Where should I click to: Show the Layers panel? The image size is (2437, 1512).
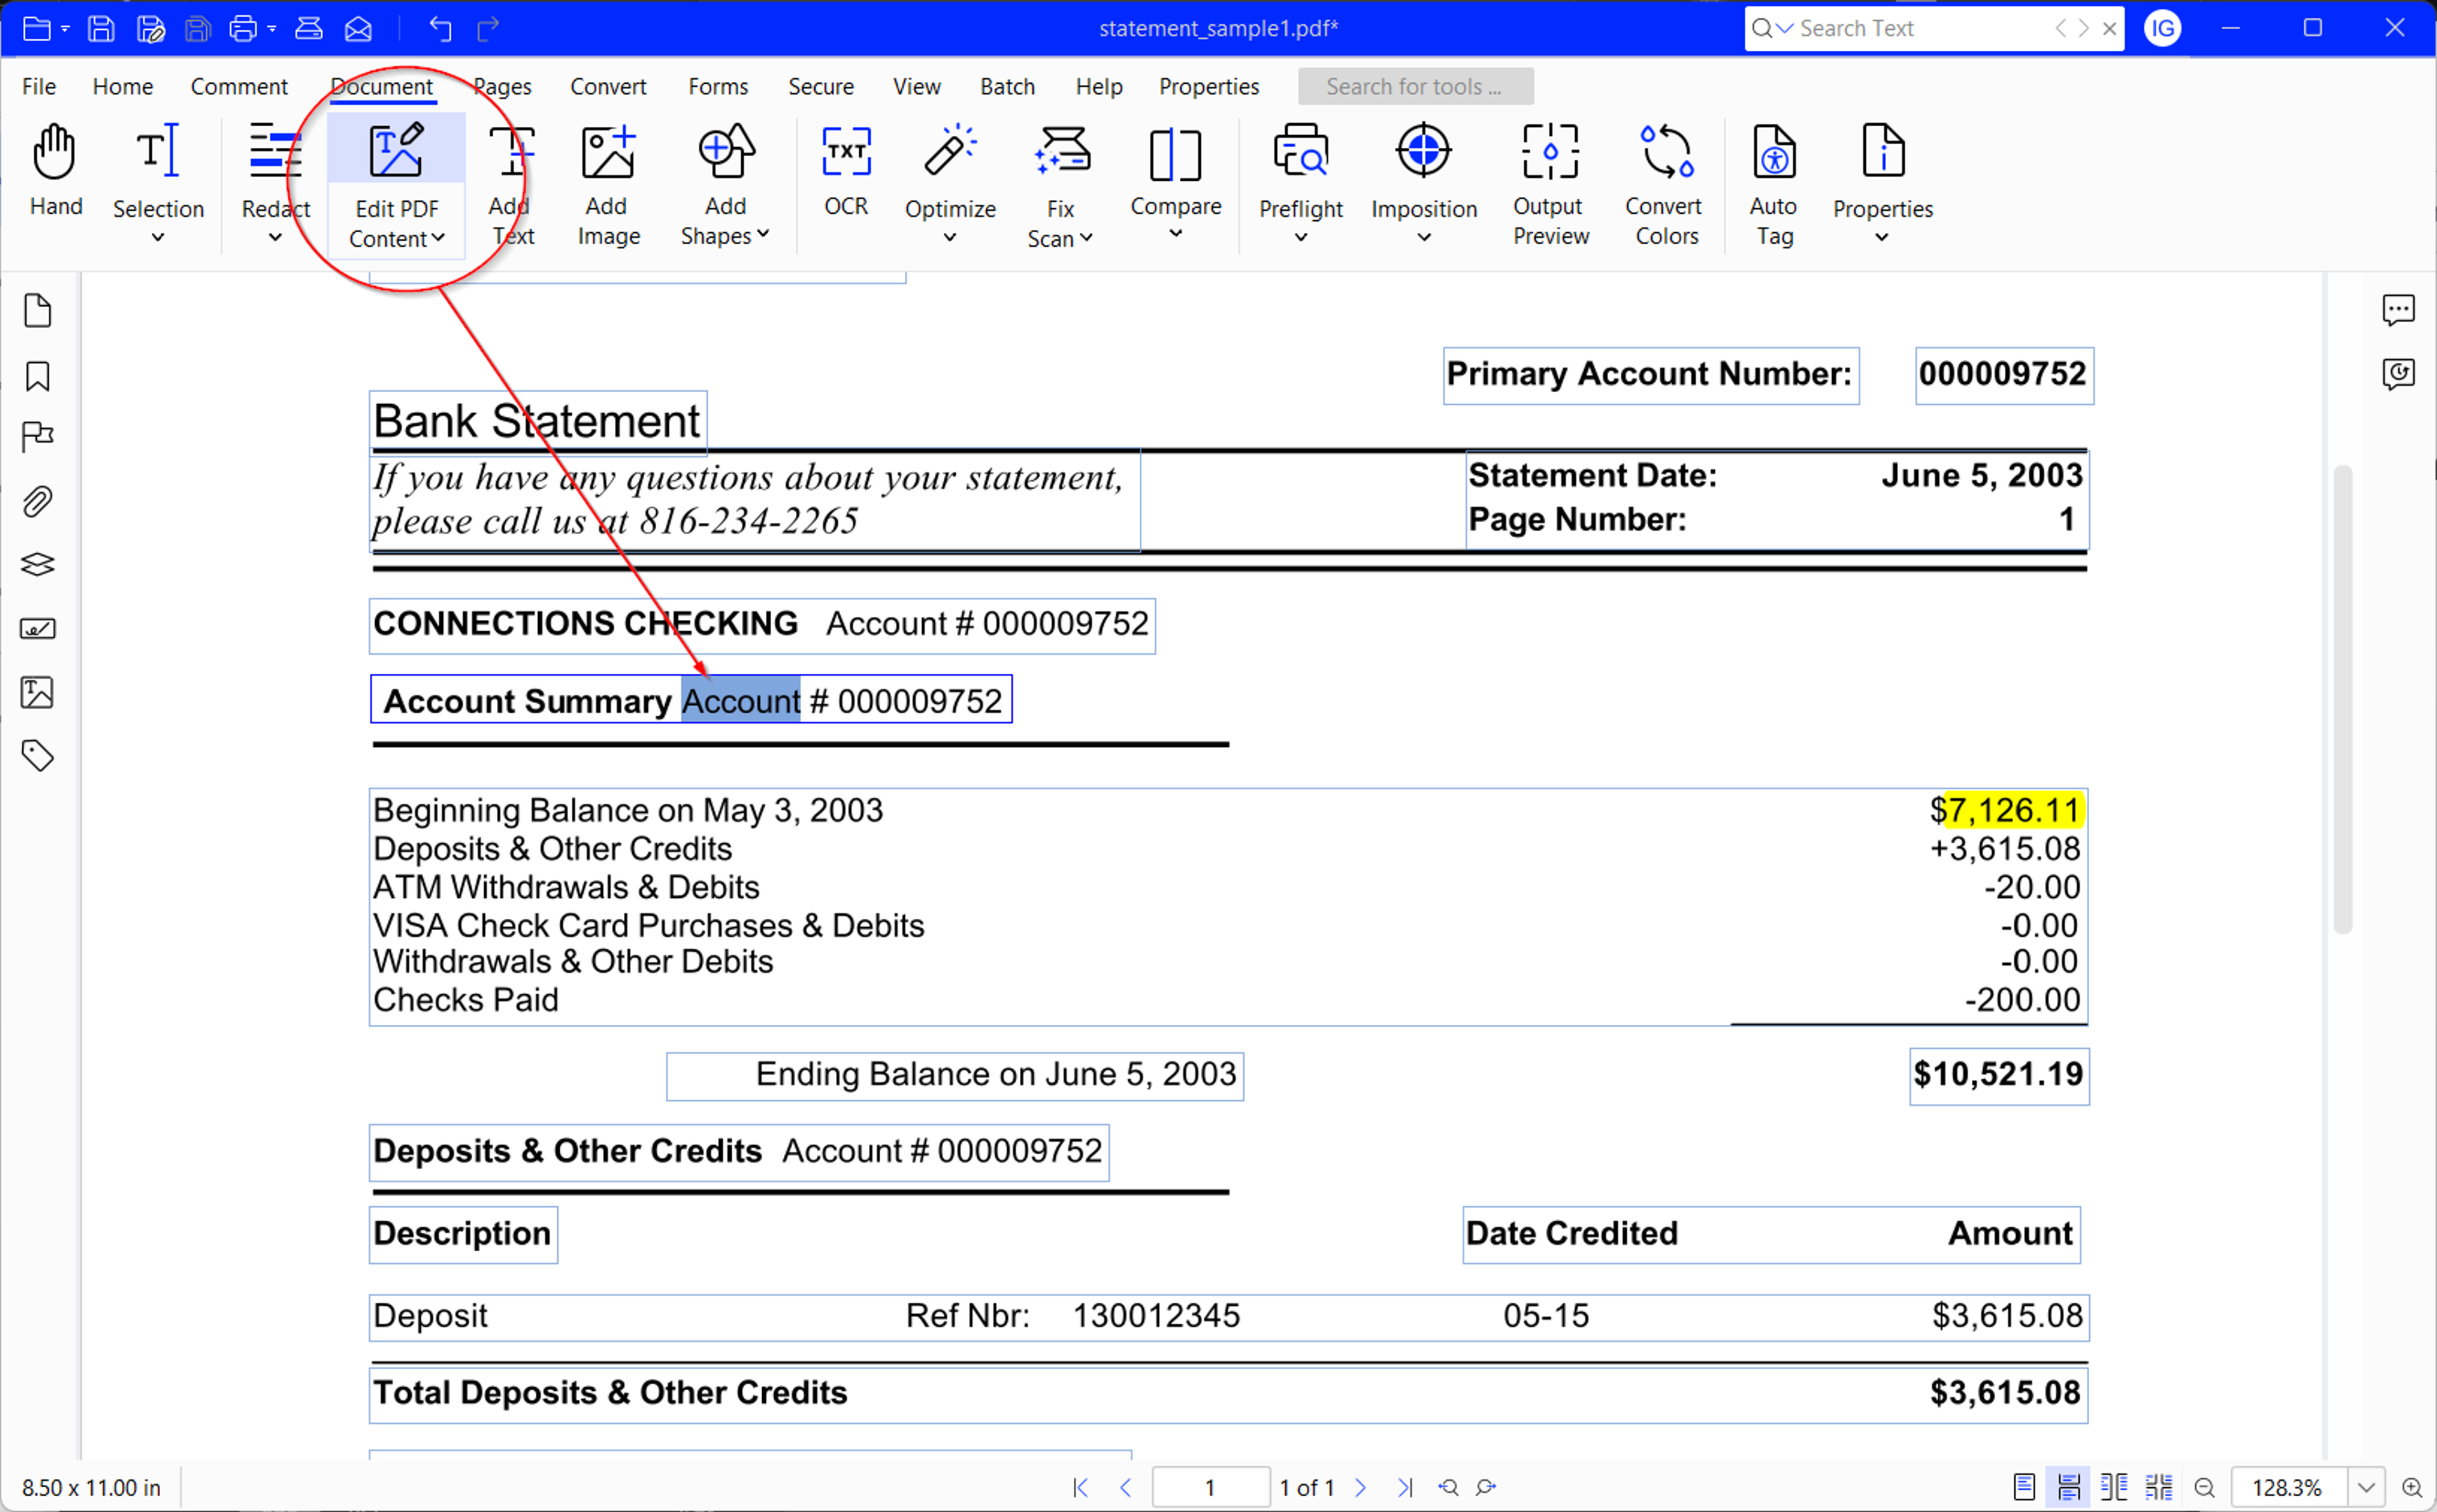point(38,565)
